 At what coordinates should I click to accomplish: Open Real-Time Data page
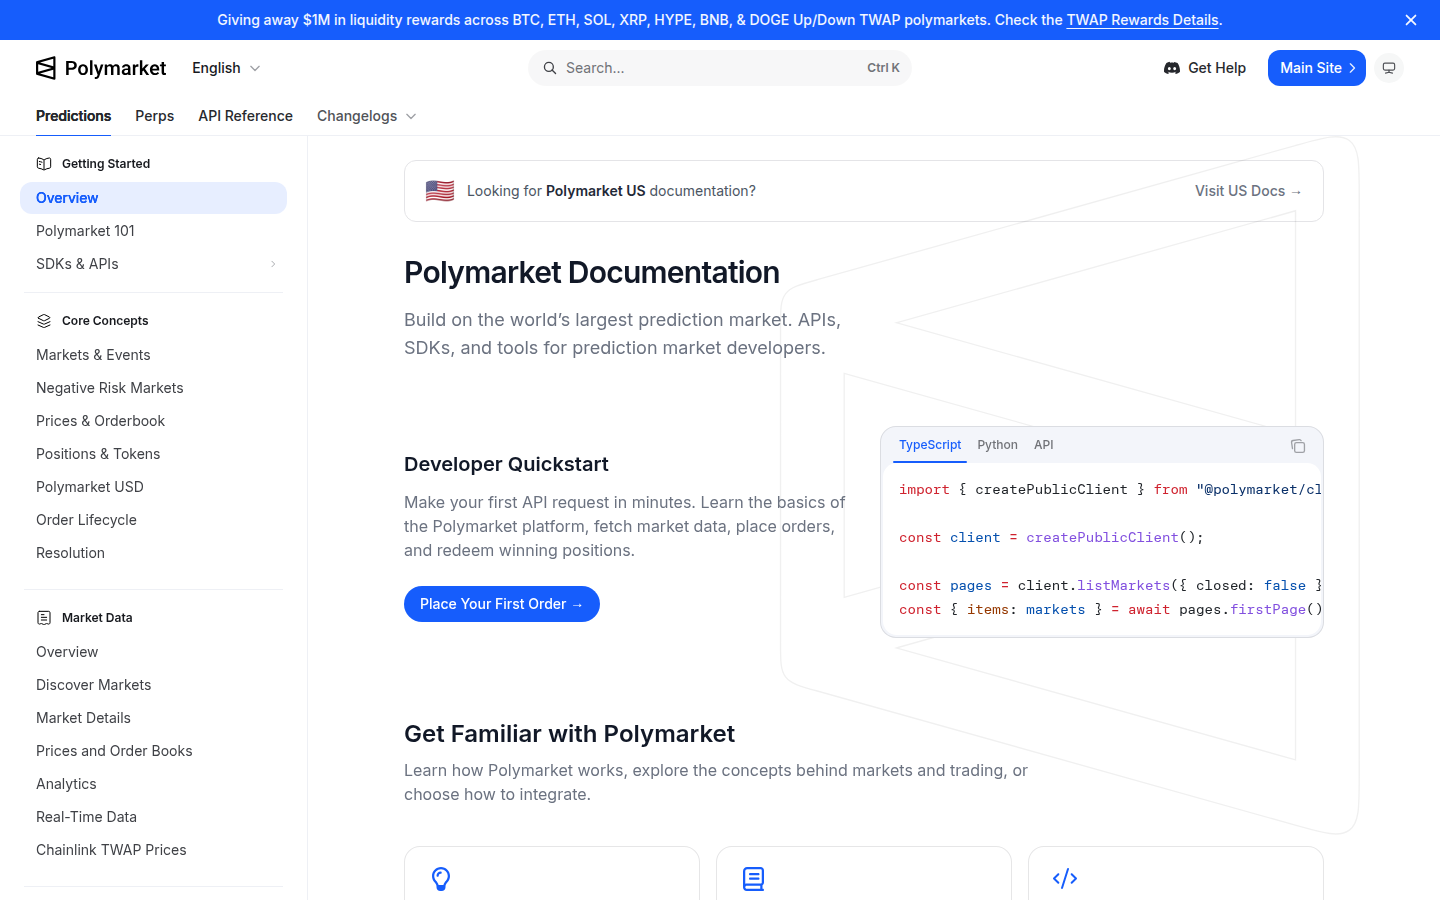(153, 817)
